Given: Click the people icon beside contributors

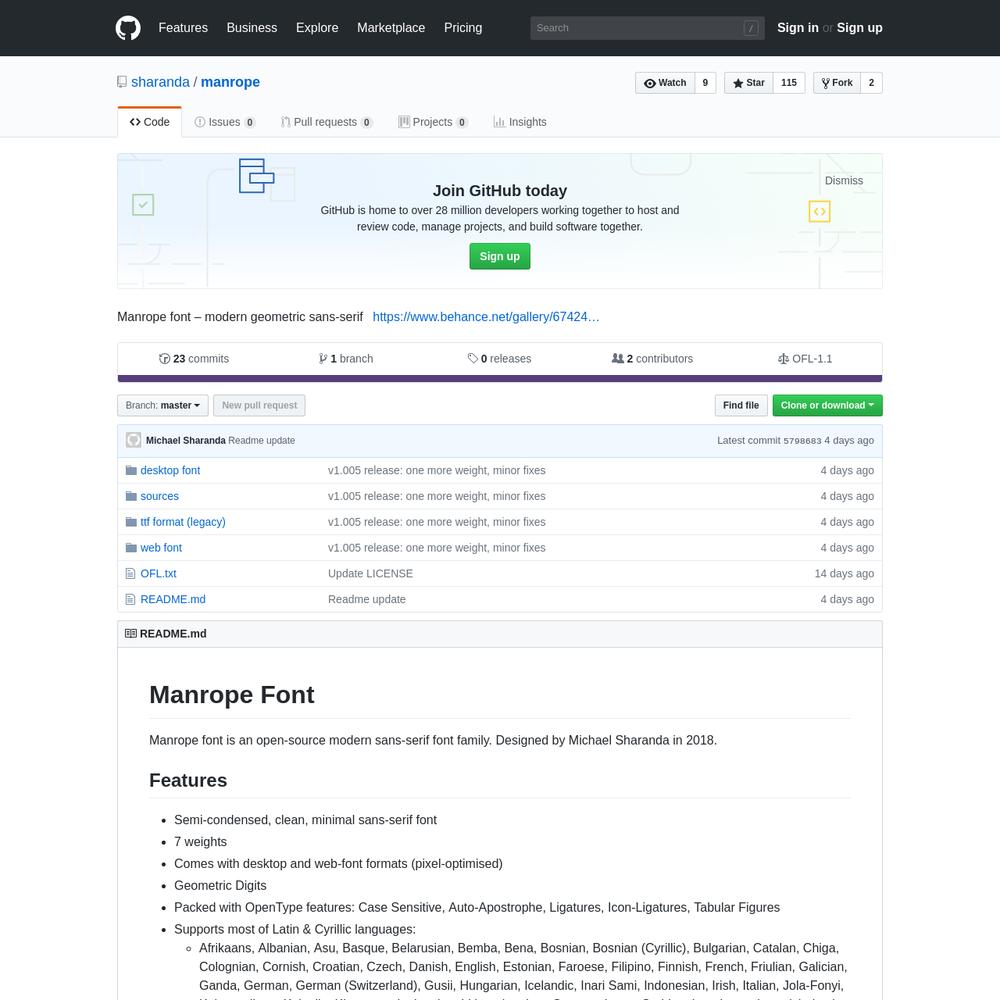Looking at the screenshot, I should 617,359.
